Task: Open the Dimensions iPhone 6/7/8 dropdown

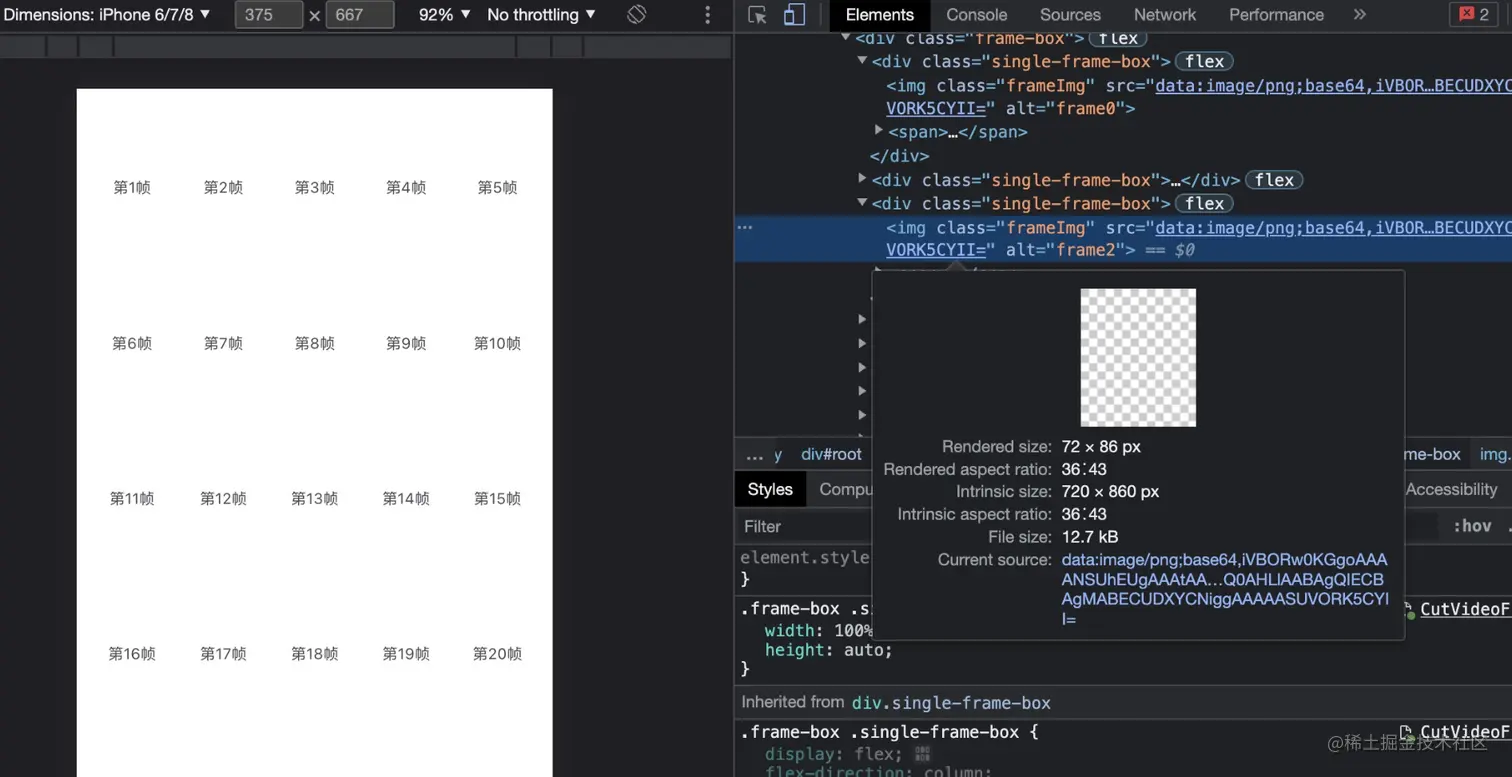Action: coord(107,15)
